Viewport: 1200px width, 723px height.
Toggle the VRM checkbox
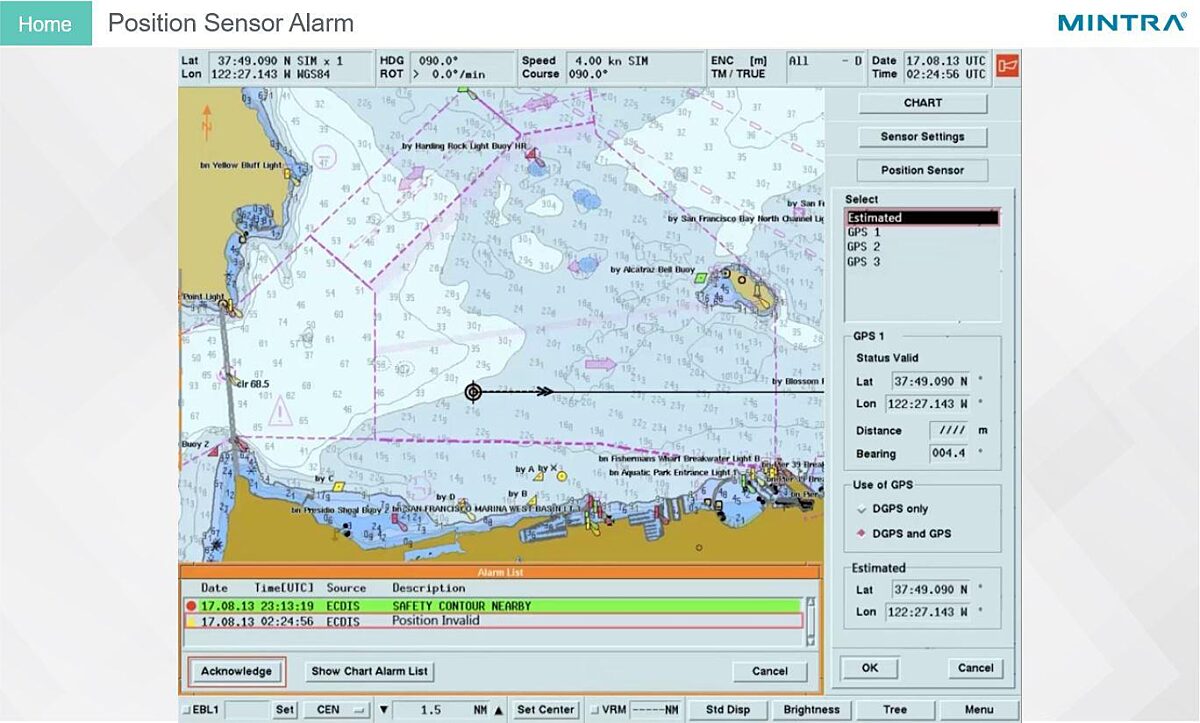[594, 710]
